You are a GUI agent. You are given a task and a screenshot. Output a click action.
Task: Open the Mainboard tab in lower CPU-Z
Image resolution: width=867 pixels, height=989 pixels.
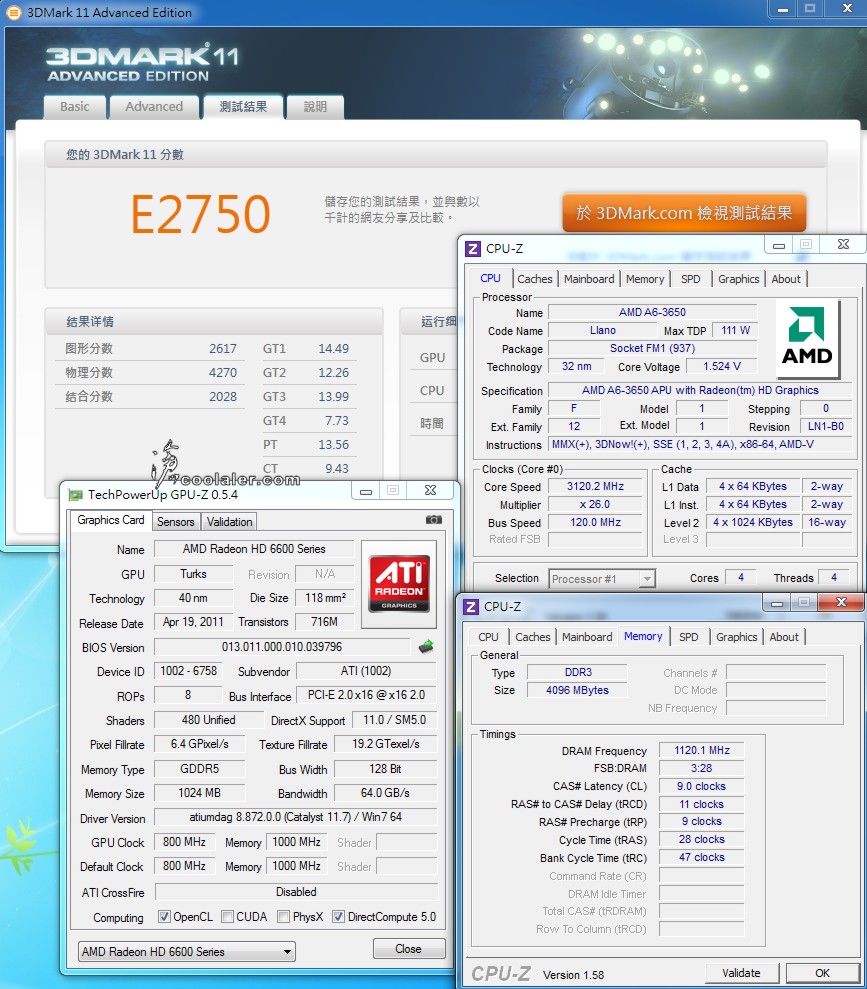pos(587,637)
